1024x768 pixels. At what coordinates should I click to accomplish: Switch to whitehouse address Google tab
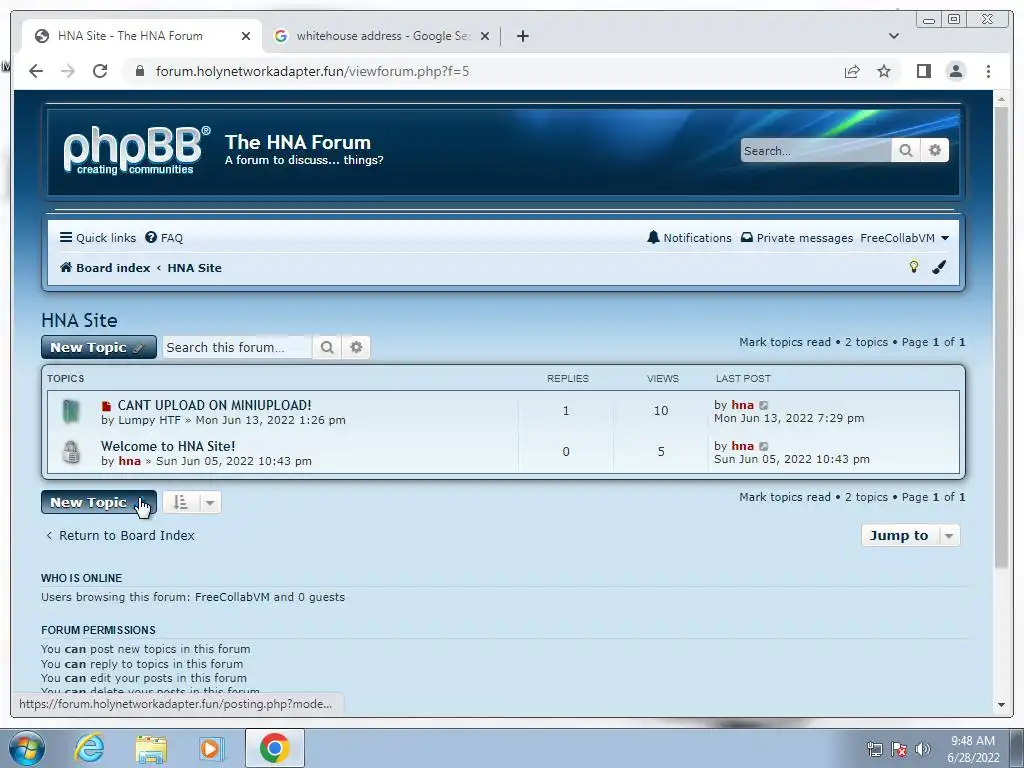(x=382, y=36)
